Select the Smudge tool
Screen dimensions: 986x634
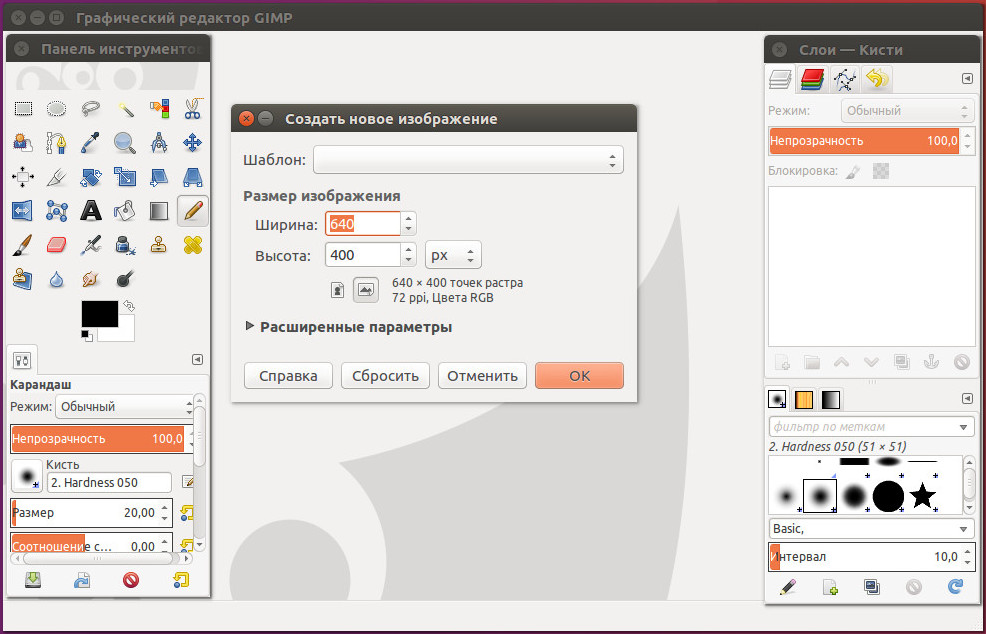point(91,279)
